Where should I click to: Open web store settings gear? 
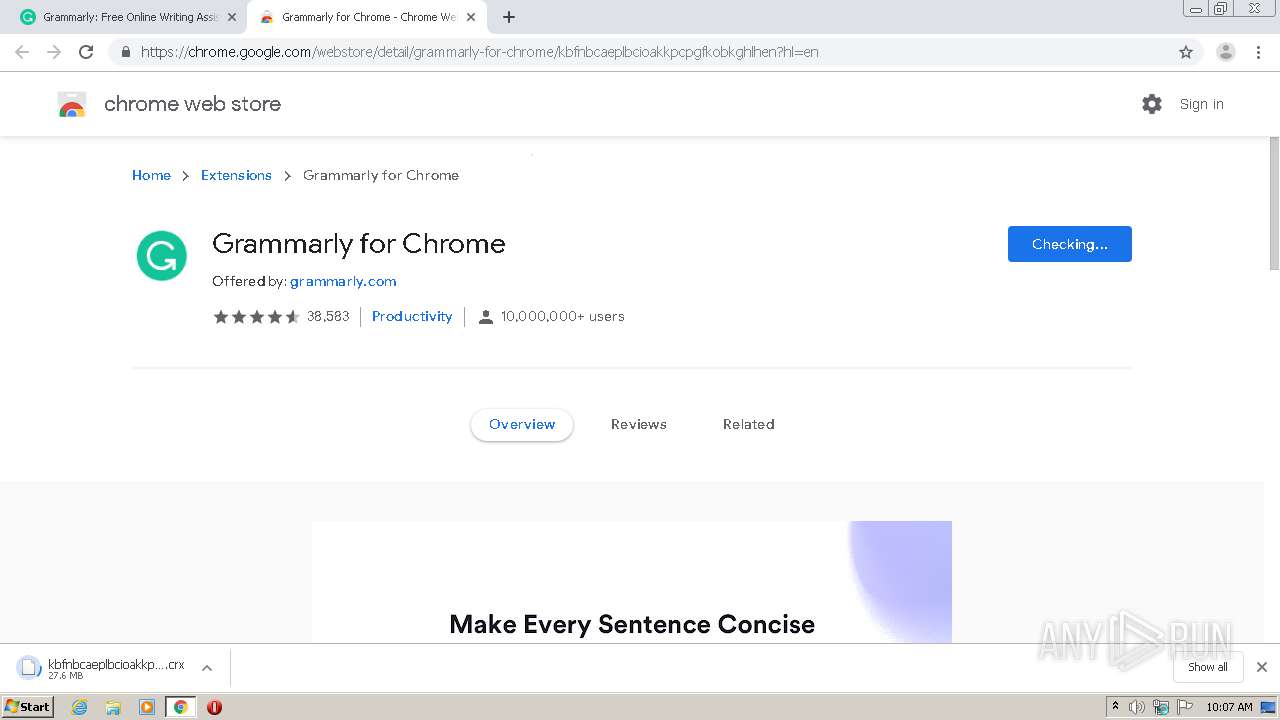1152,104
